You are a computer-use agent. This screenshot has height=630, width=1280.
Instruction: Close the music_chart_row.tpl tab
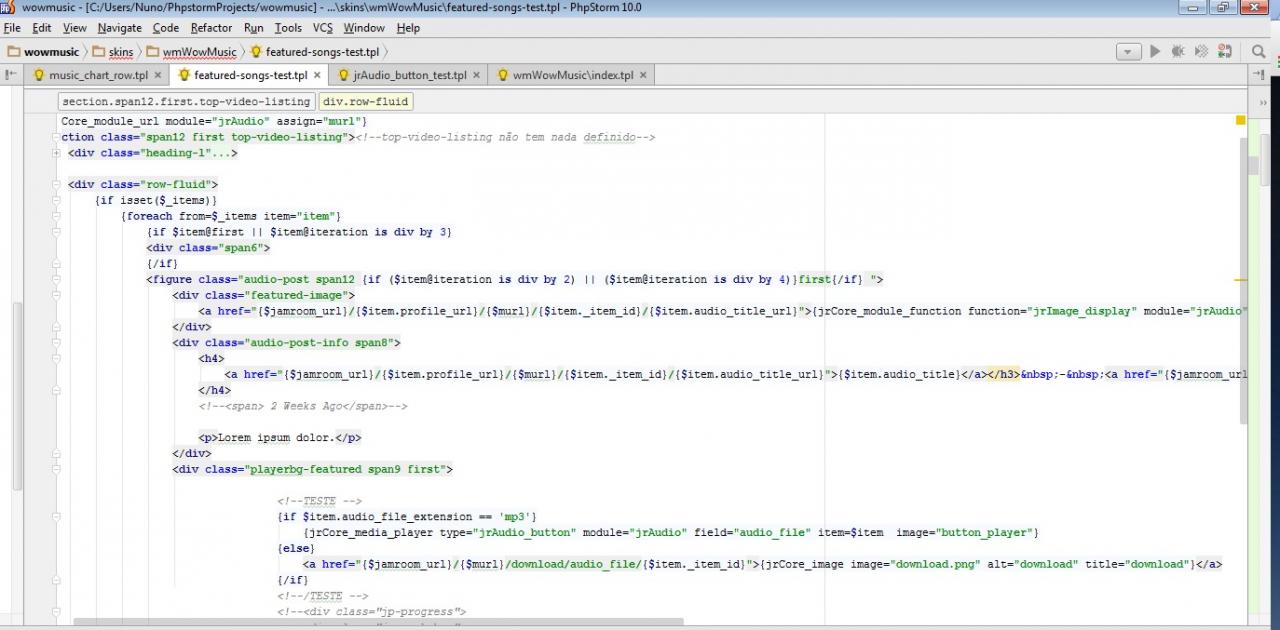pos(158,75)
